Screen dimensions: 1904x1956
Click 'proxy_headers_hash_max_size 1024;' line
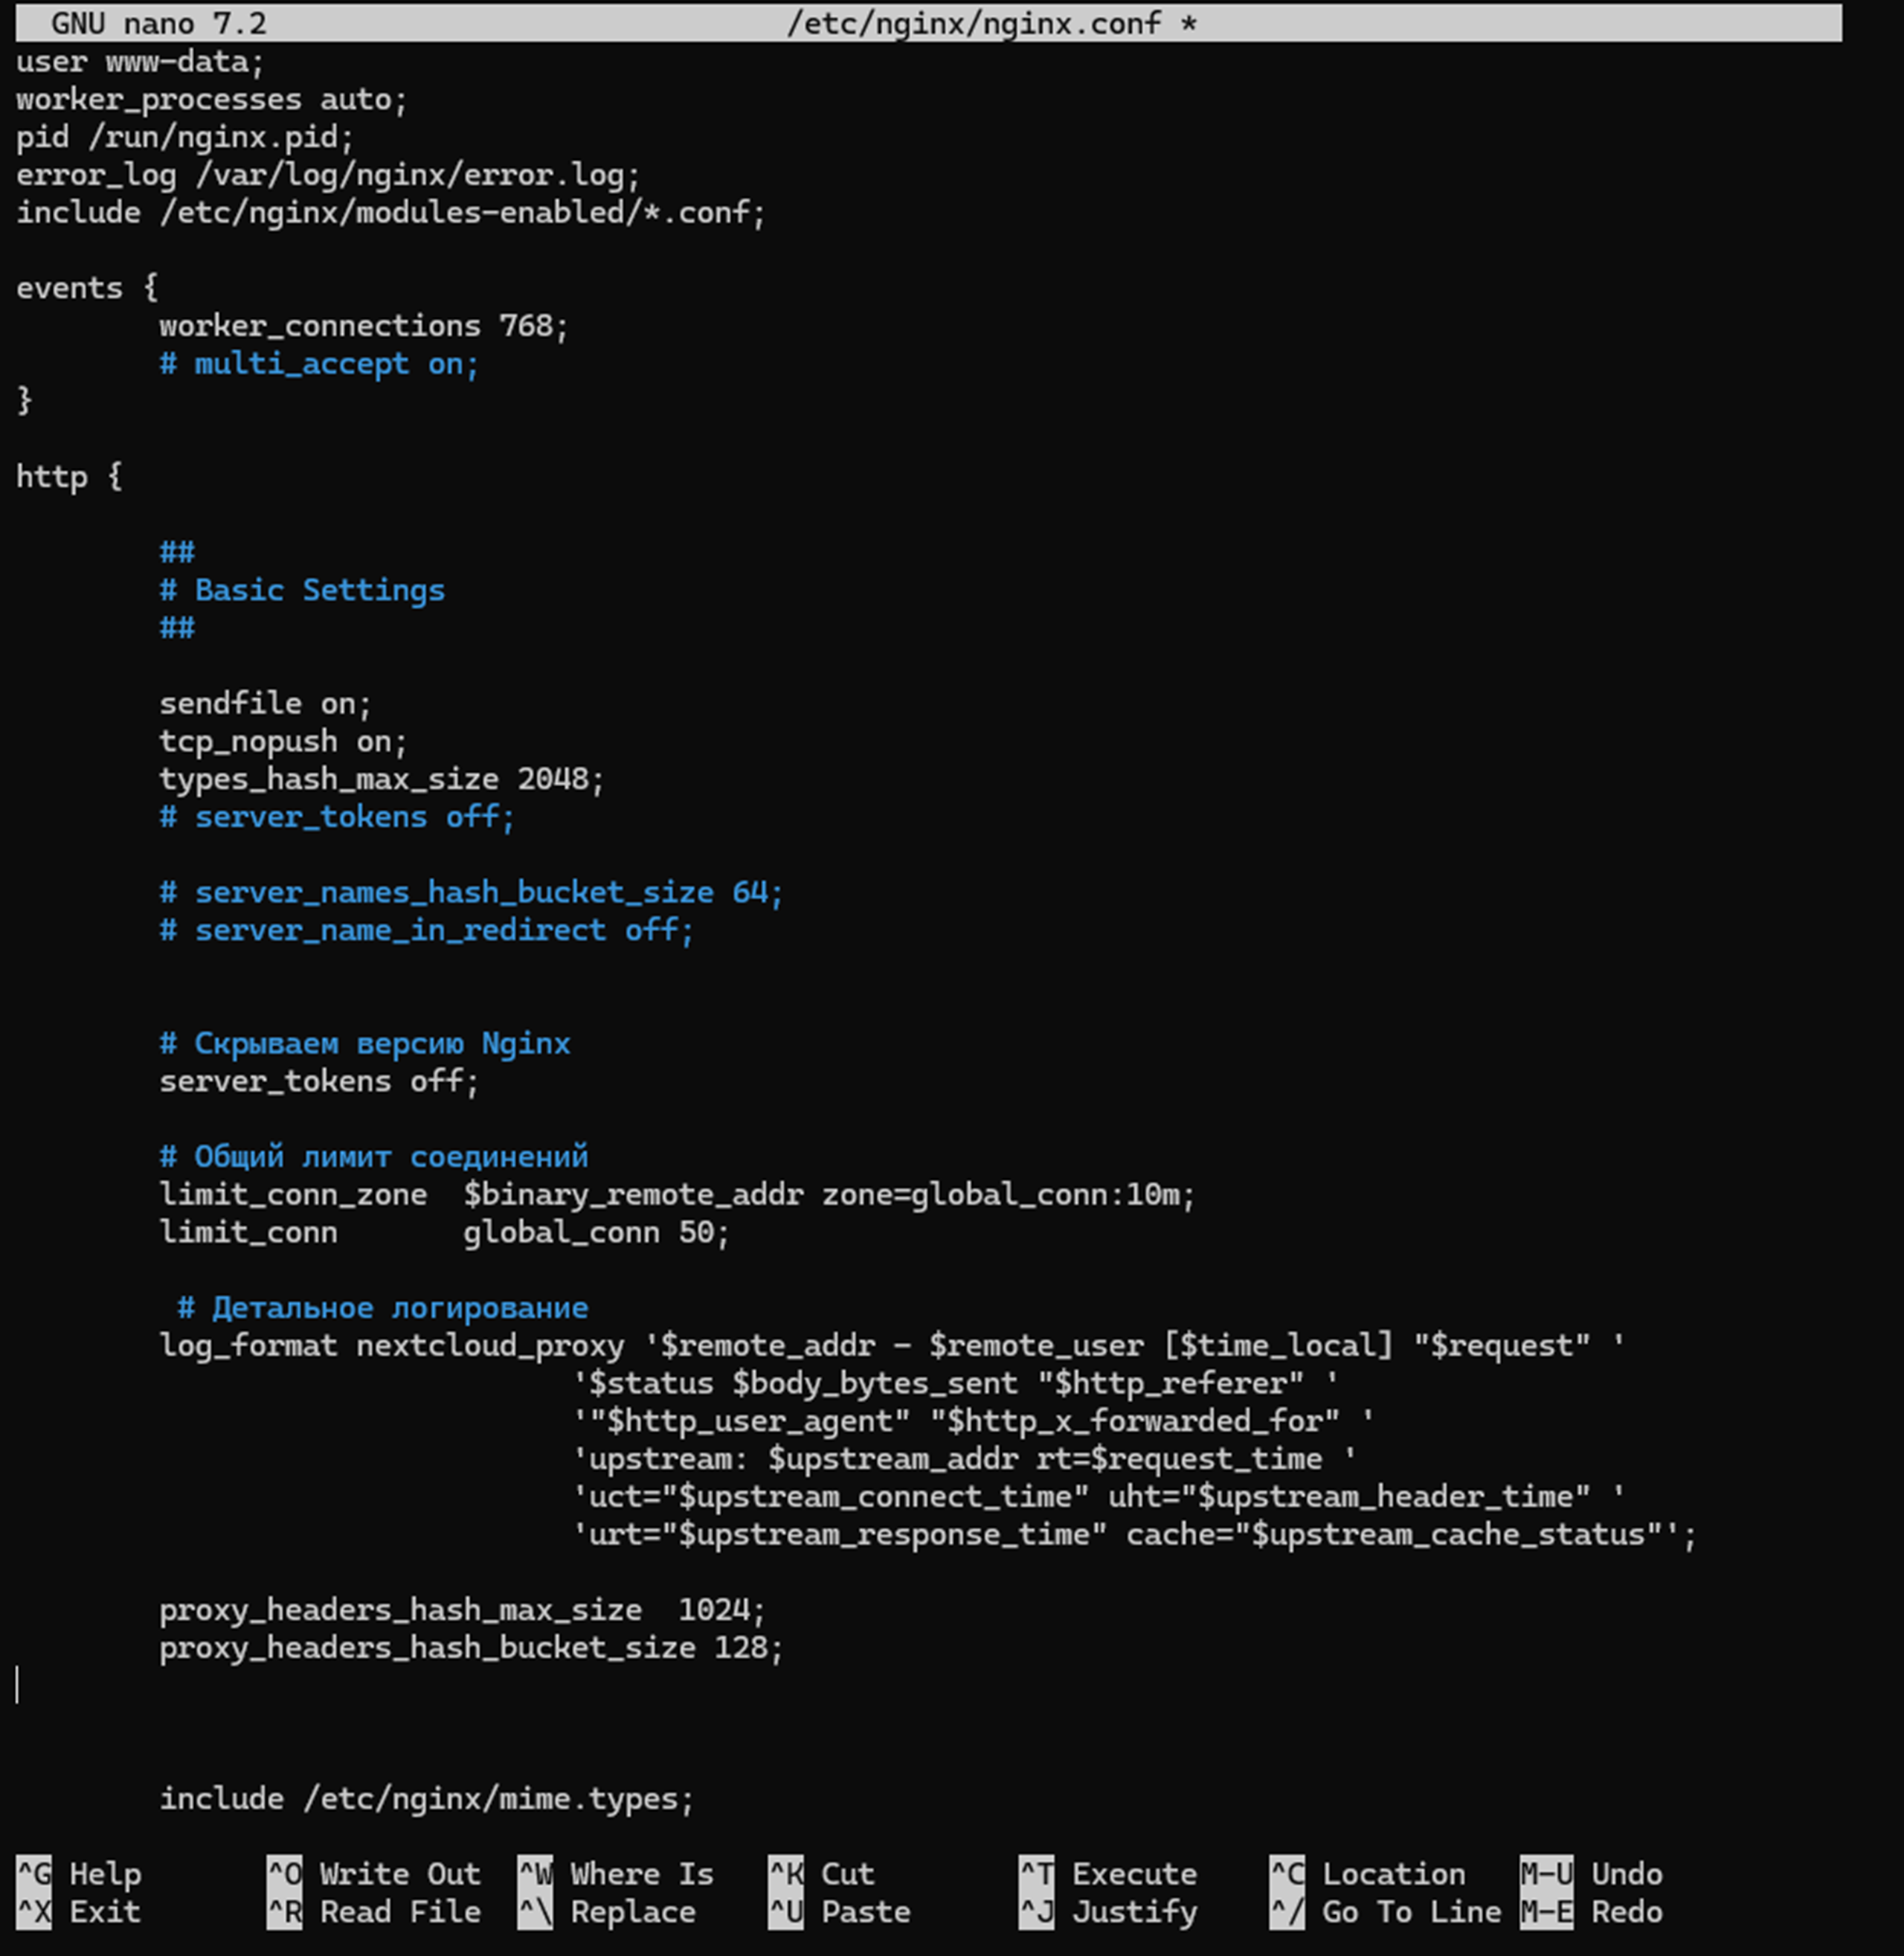[x=462, y=1610]
